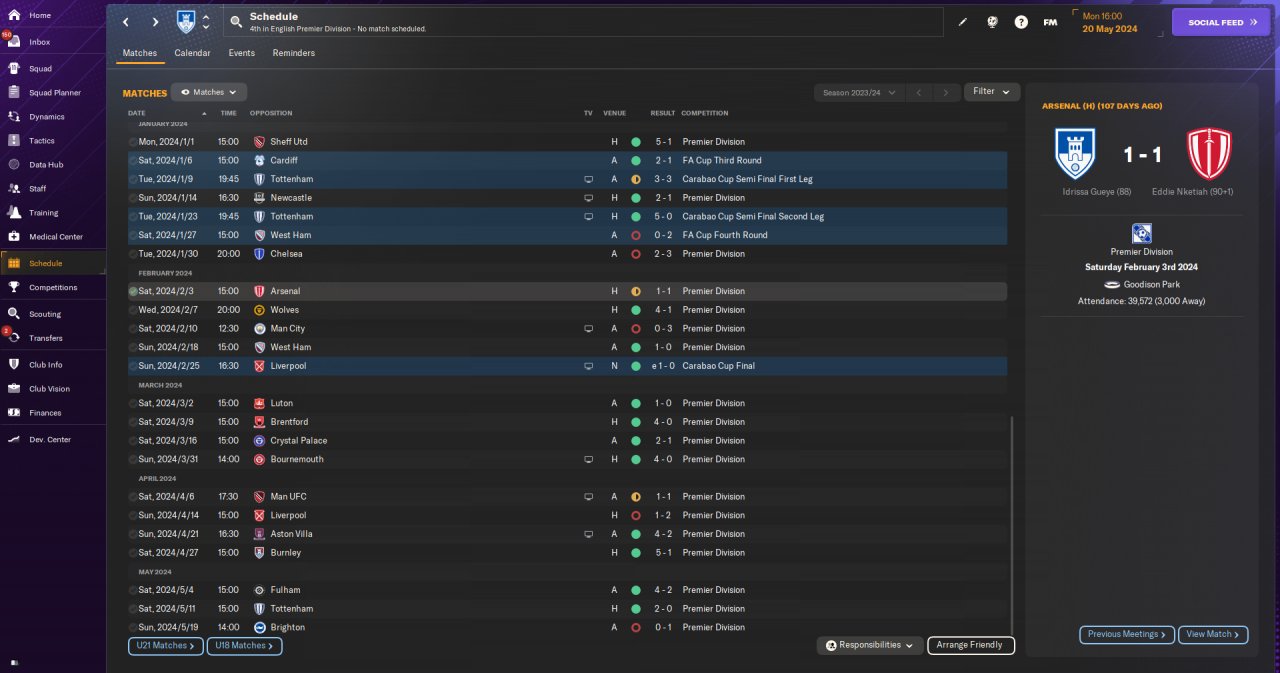Image resolution: width=1280 pixels, height=673 pixels.
Task: Select the Newcastle match circle
Action: coord(133,198)
